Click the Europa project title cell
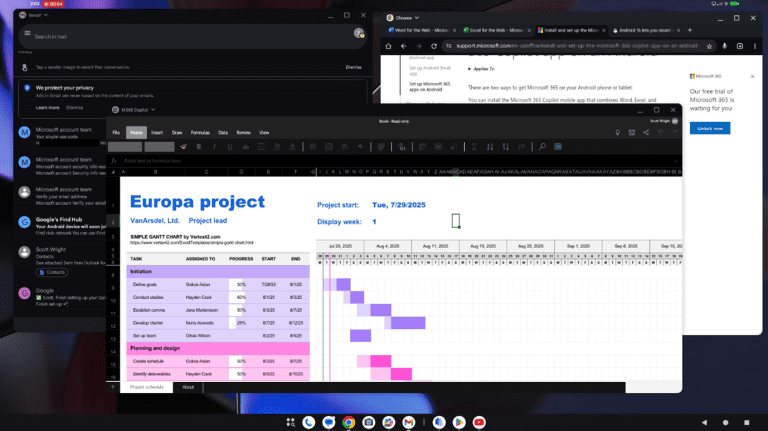This screenshot has height=431, width=768. [197, 201]
